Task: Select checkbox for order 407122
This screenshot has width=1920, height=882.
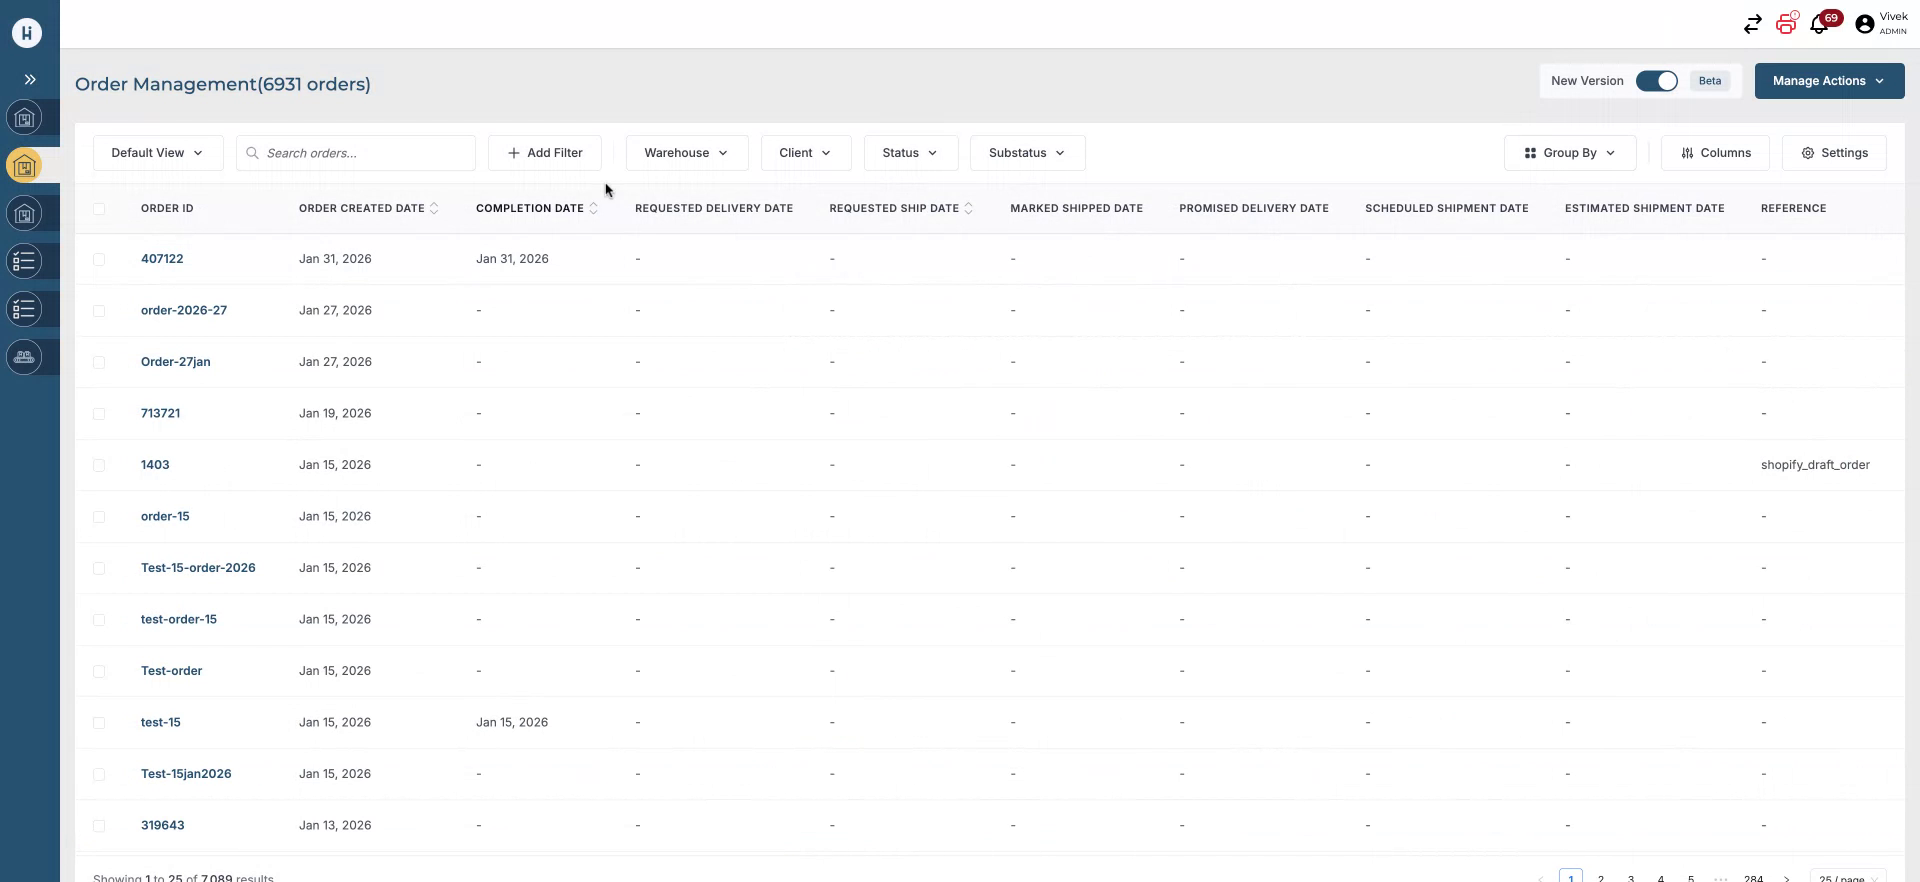Action: (99, 259)
